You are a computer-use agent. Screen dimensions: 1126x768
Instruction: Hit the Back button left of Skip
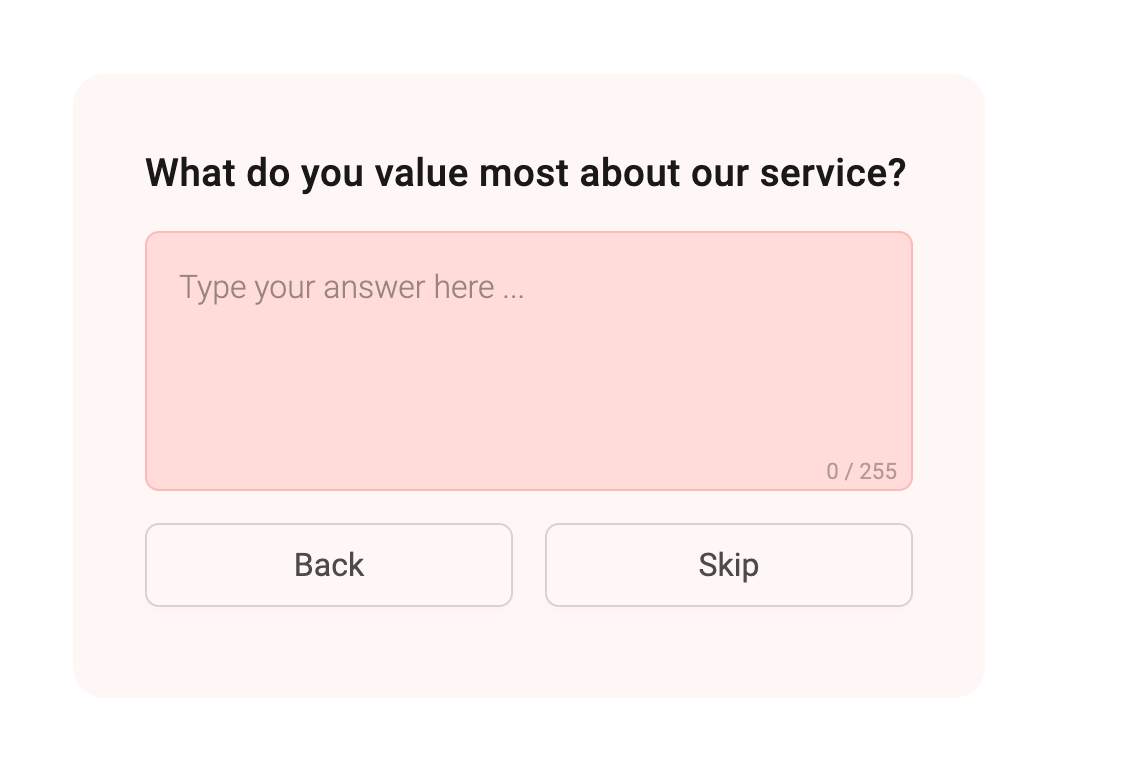pyautogui.click(x=329, y=565)
